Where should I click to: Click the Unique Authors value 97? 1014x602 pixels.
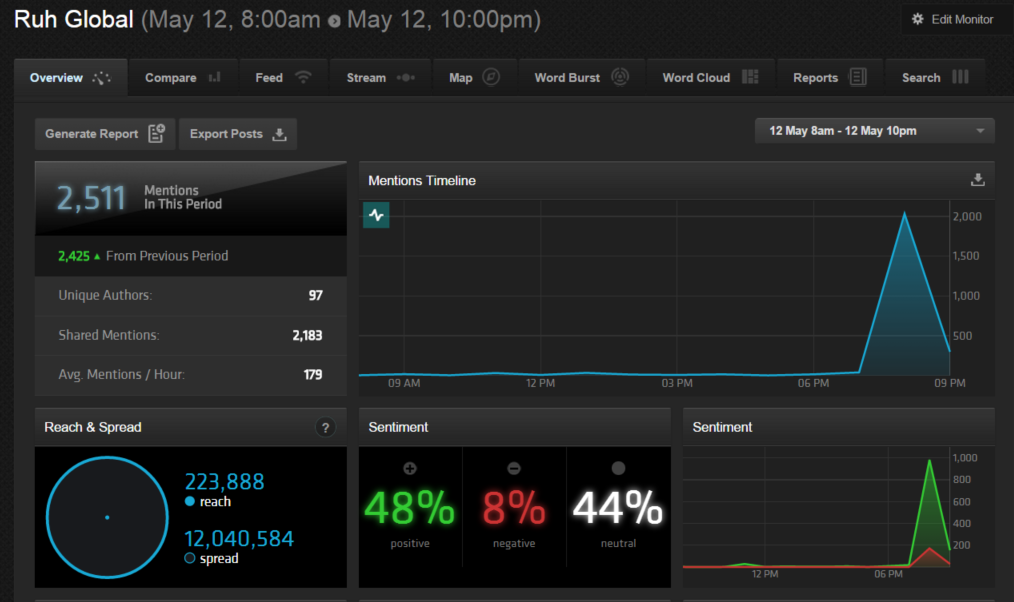coord(315,296)
